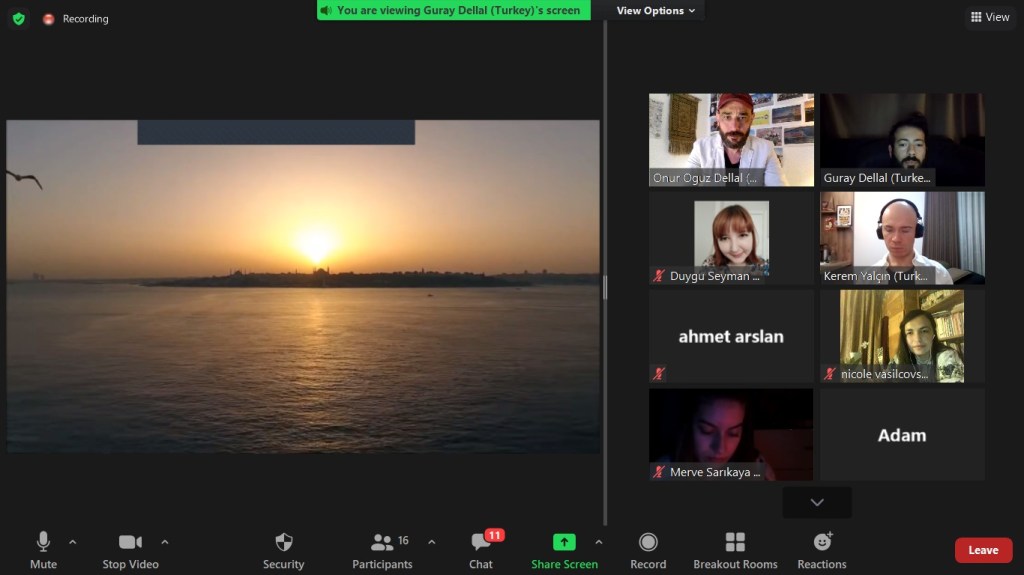Open the Chat window
The height and width of the screenshot is (575, 1024).
click(x=481, y=549)
